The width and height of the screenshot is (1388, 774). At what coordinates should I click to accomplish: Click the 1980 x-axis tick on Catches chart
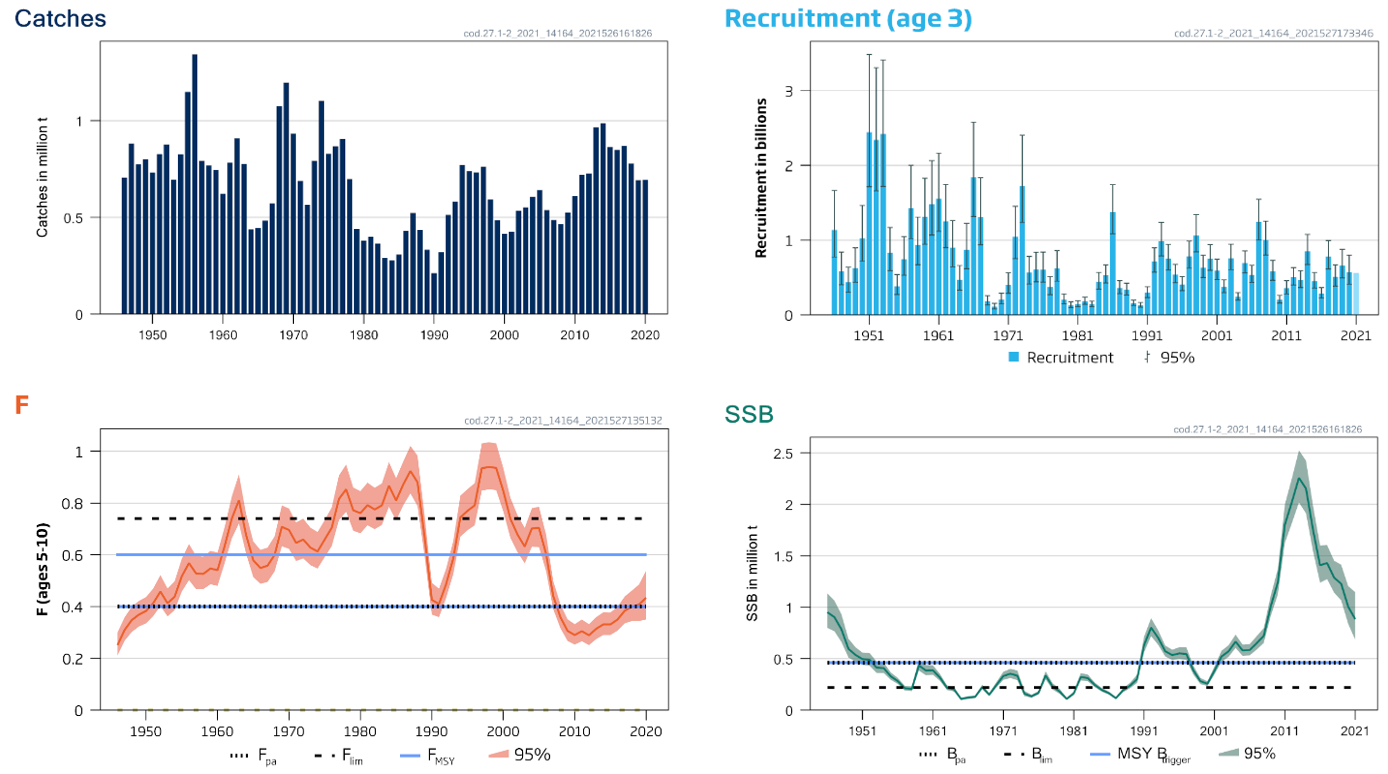(x=364, y=333)
